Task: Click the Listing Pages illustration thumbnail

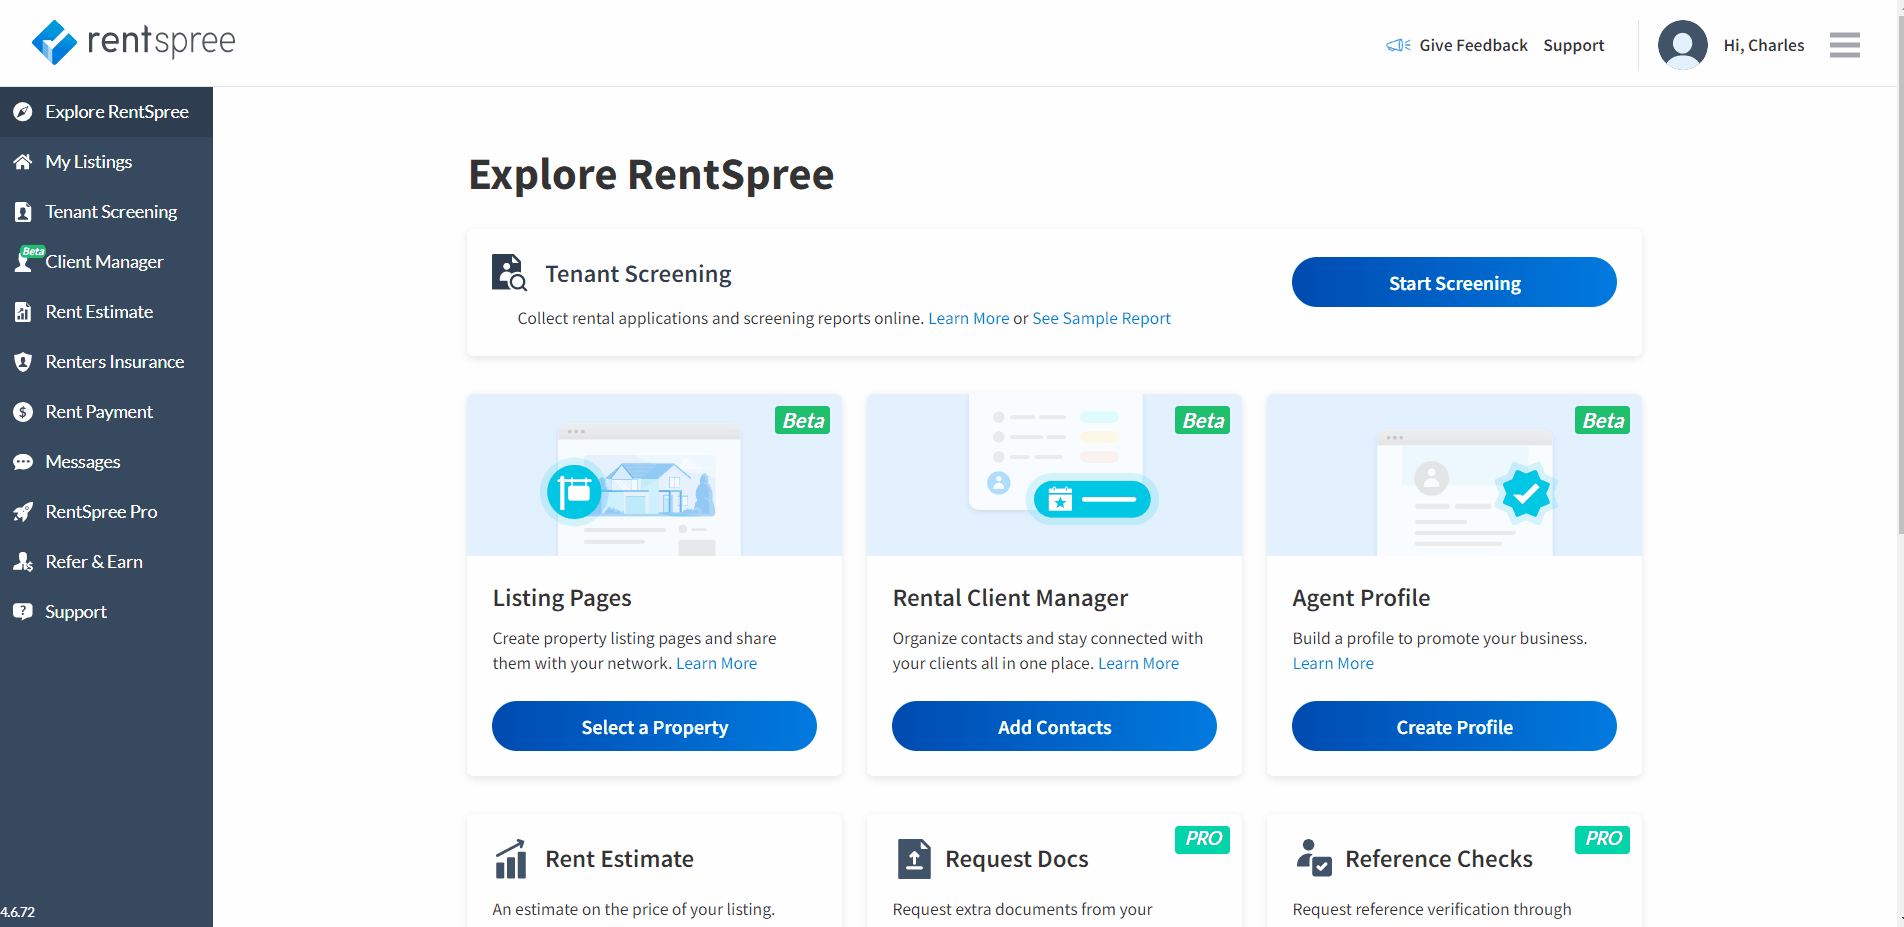Action: tap(654, 476)
